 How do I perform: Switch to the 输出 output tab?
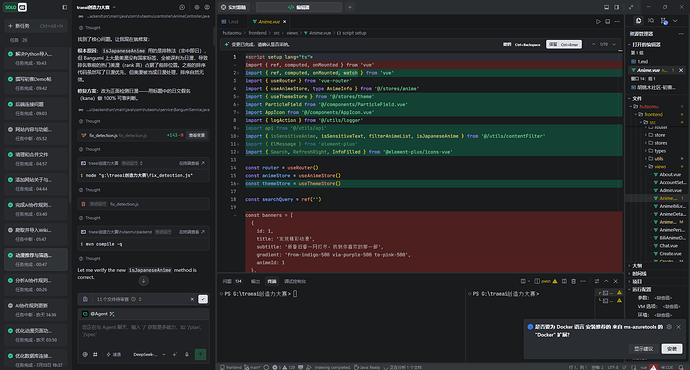pos(255,281)
